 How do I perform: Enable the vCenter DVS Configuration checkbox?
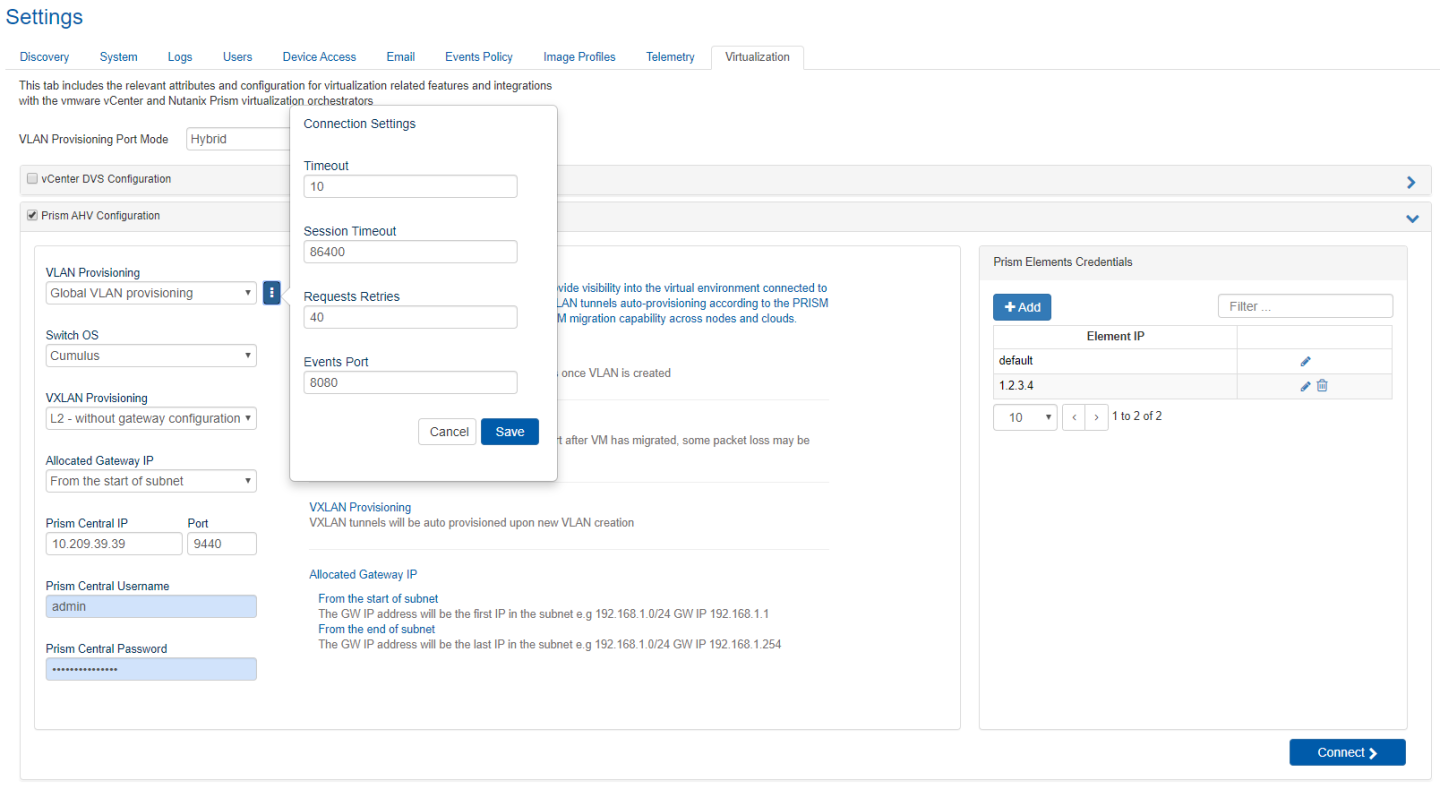click(x=33, y=179)
